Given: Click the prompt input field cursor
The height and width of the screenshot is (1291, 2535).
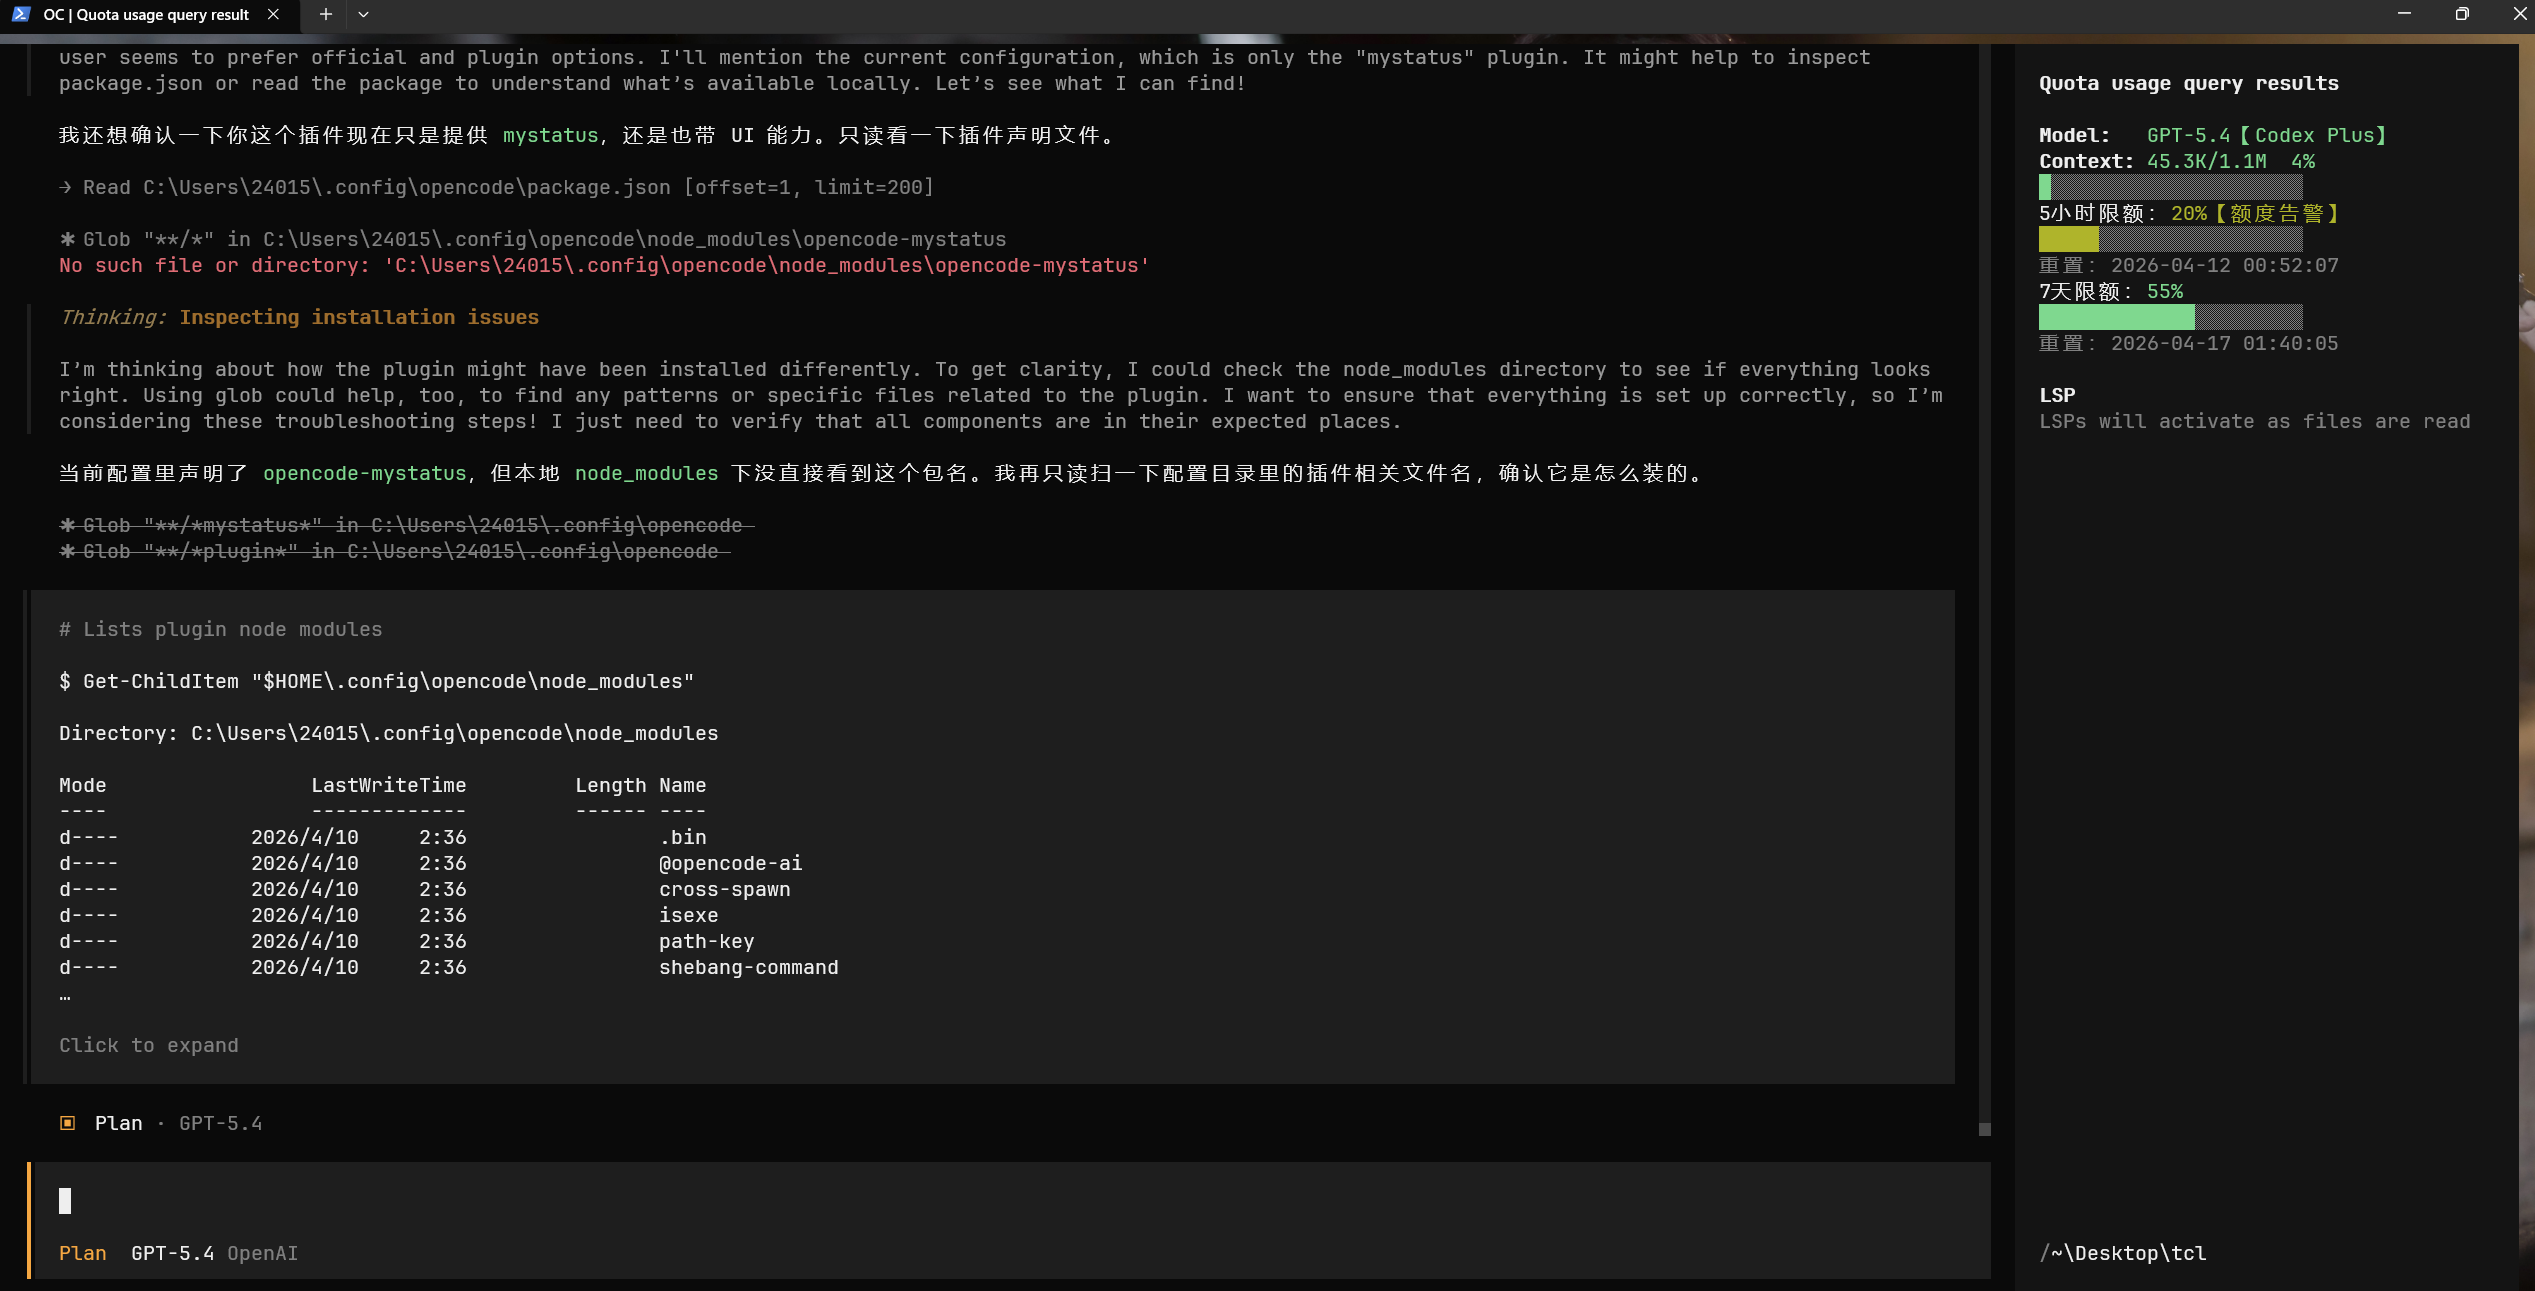Looking at the screenshot, I should point(65,1200).
